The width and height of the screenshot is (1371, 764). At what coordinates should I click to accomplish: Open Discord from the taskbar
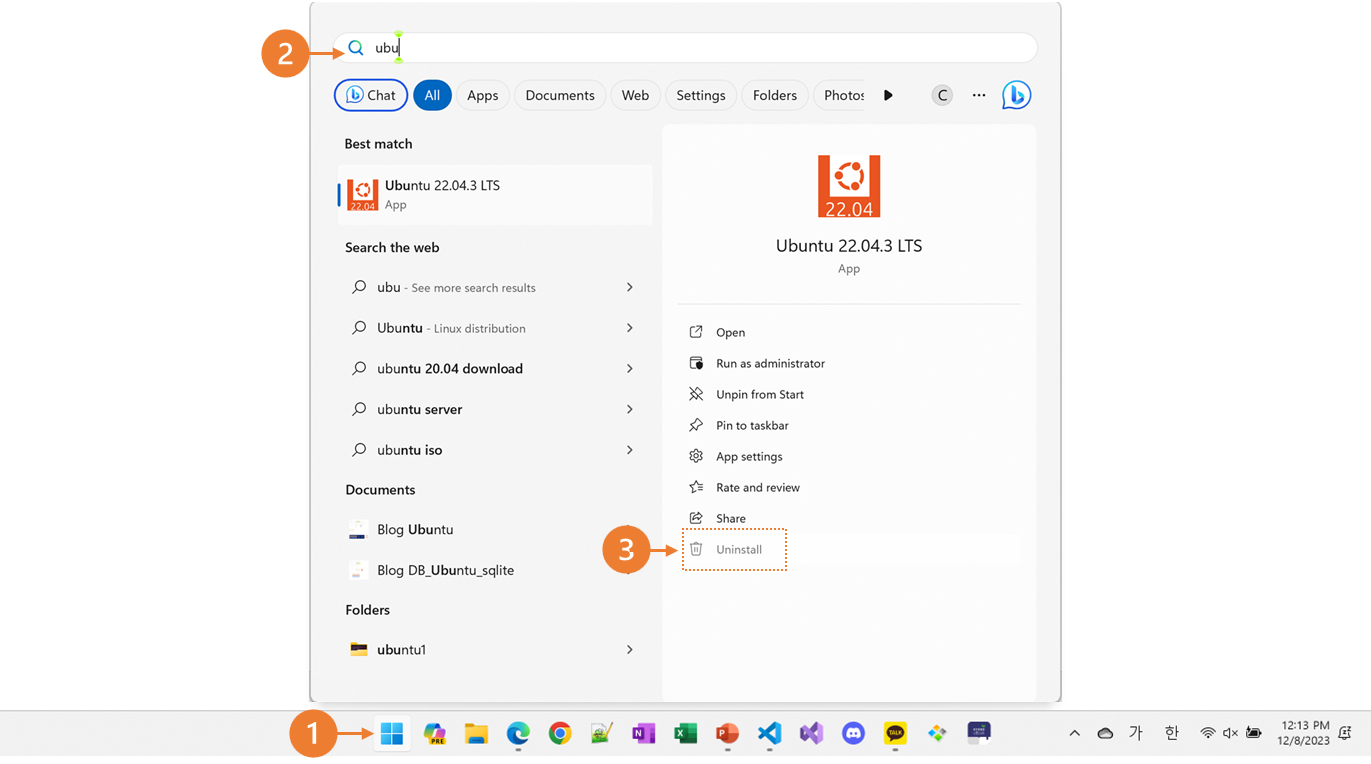point(853,733)
